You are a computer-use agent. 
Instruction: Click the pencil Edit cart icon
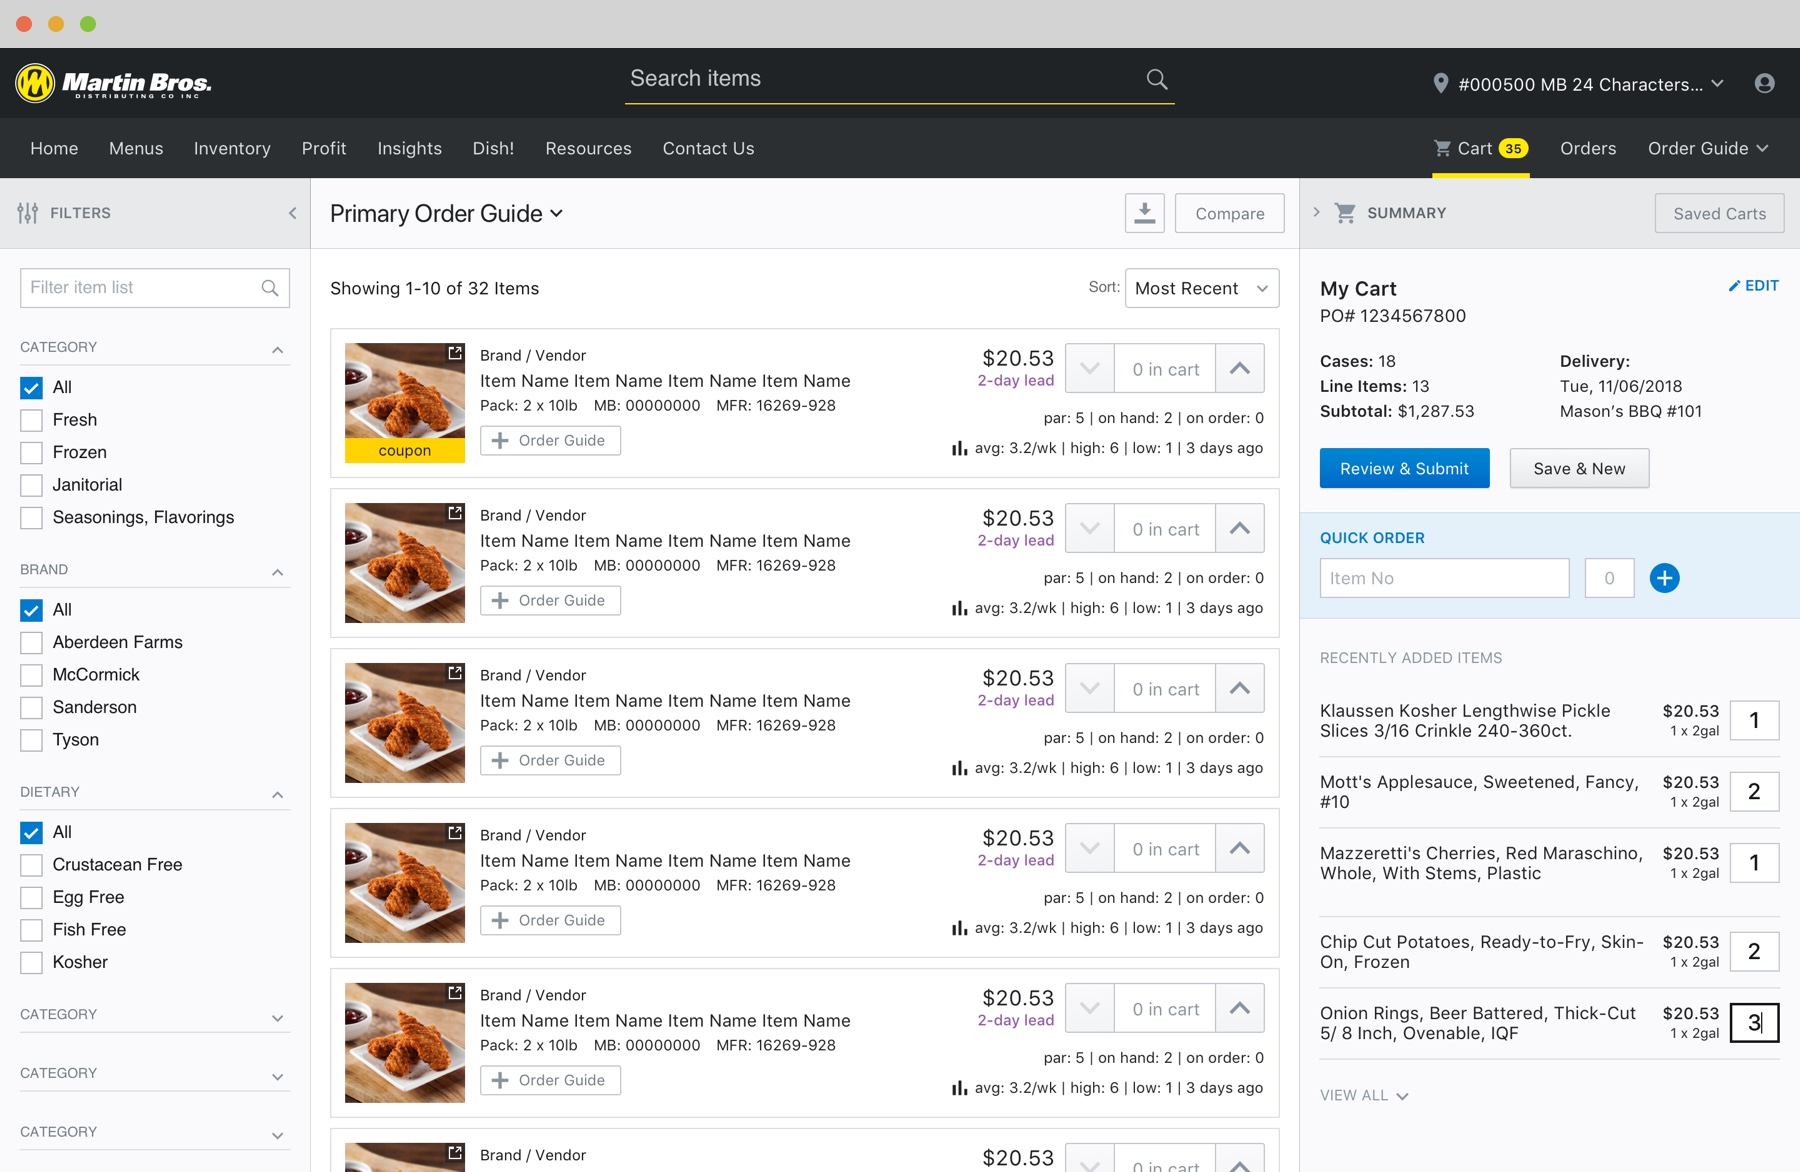point(1735,286)
